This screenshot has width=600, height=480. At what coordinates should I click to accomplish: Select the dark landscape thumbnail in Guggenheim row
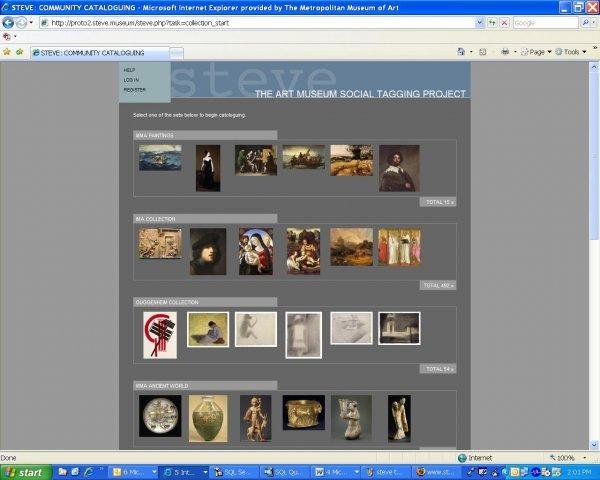pyautogui.click(x=399, y=328)
